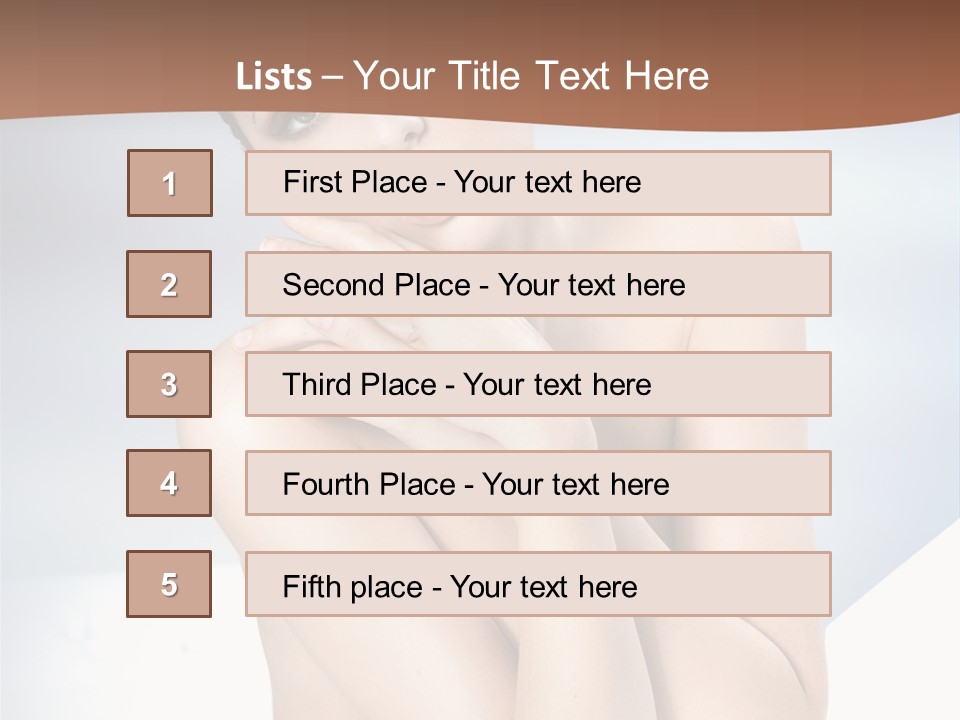Select the number 2 box
This screenshot has width=960, height=720.
[x=169, y=284]
